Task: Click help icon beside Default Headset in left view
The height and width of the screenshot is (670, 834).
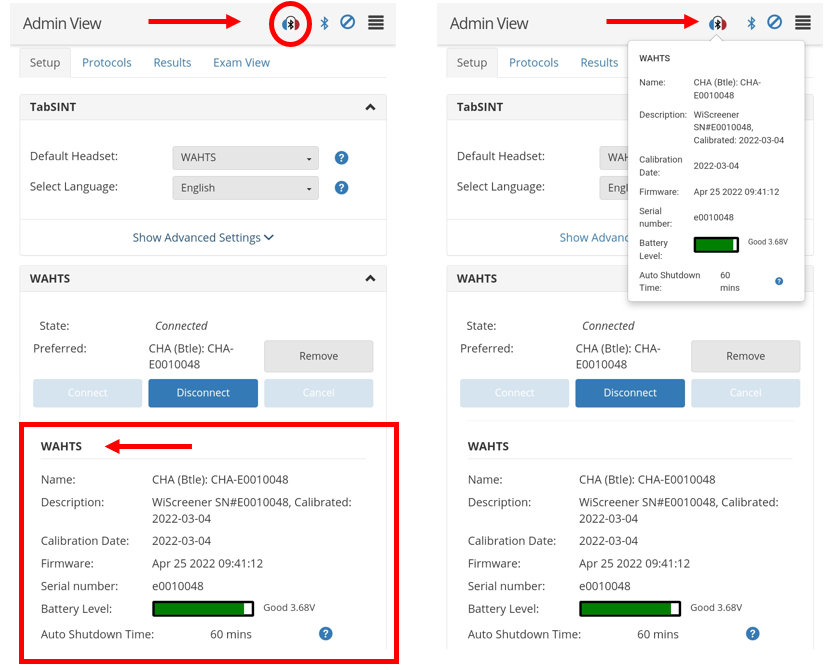Action: (x=341, y=158)
